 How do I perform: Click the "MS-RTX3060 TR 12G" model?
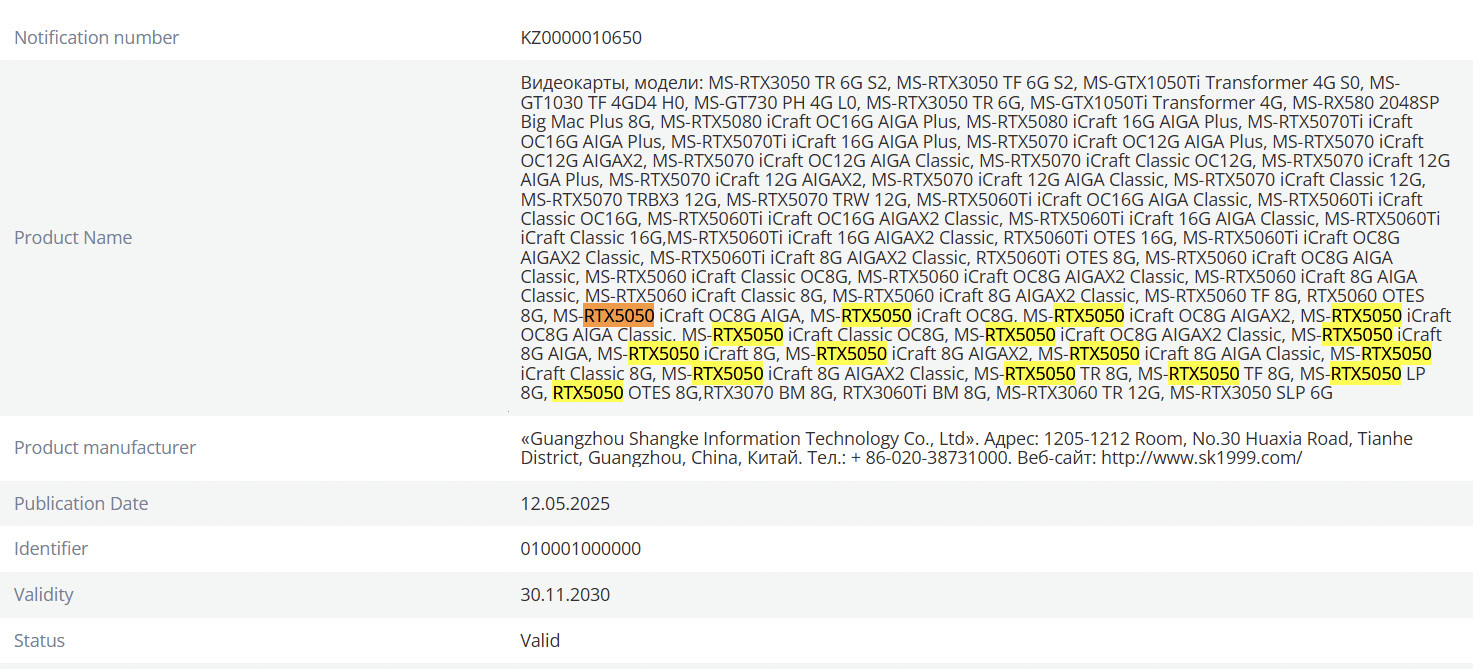(1078, 393)
